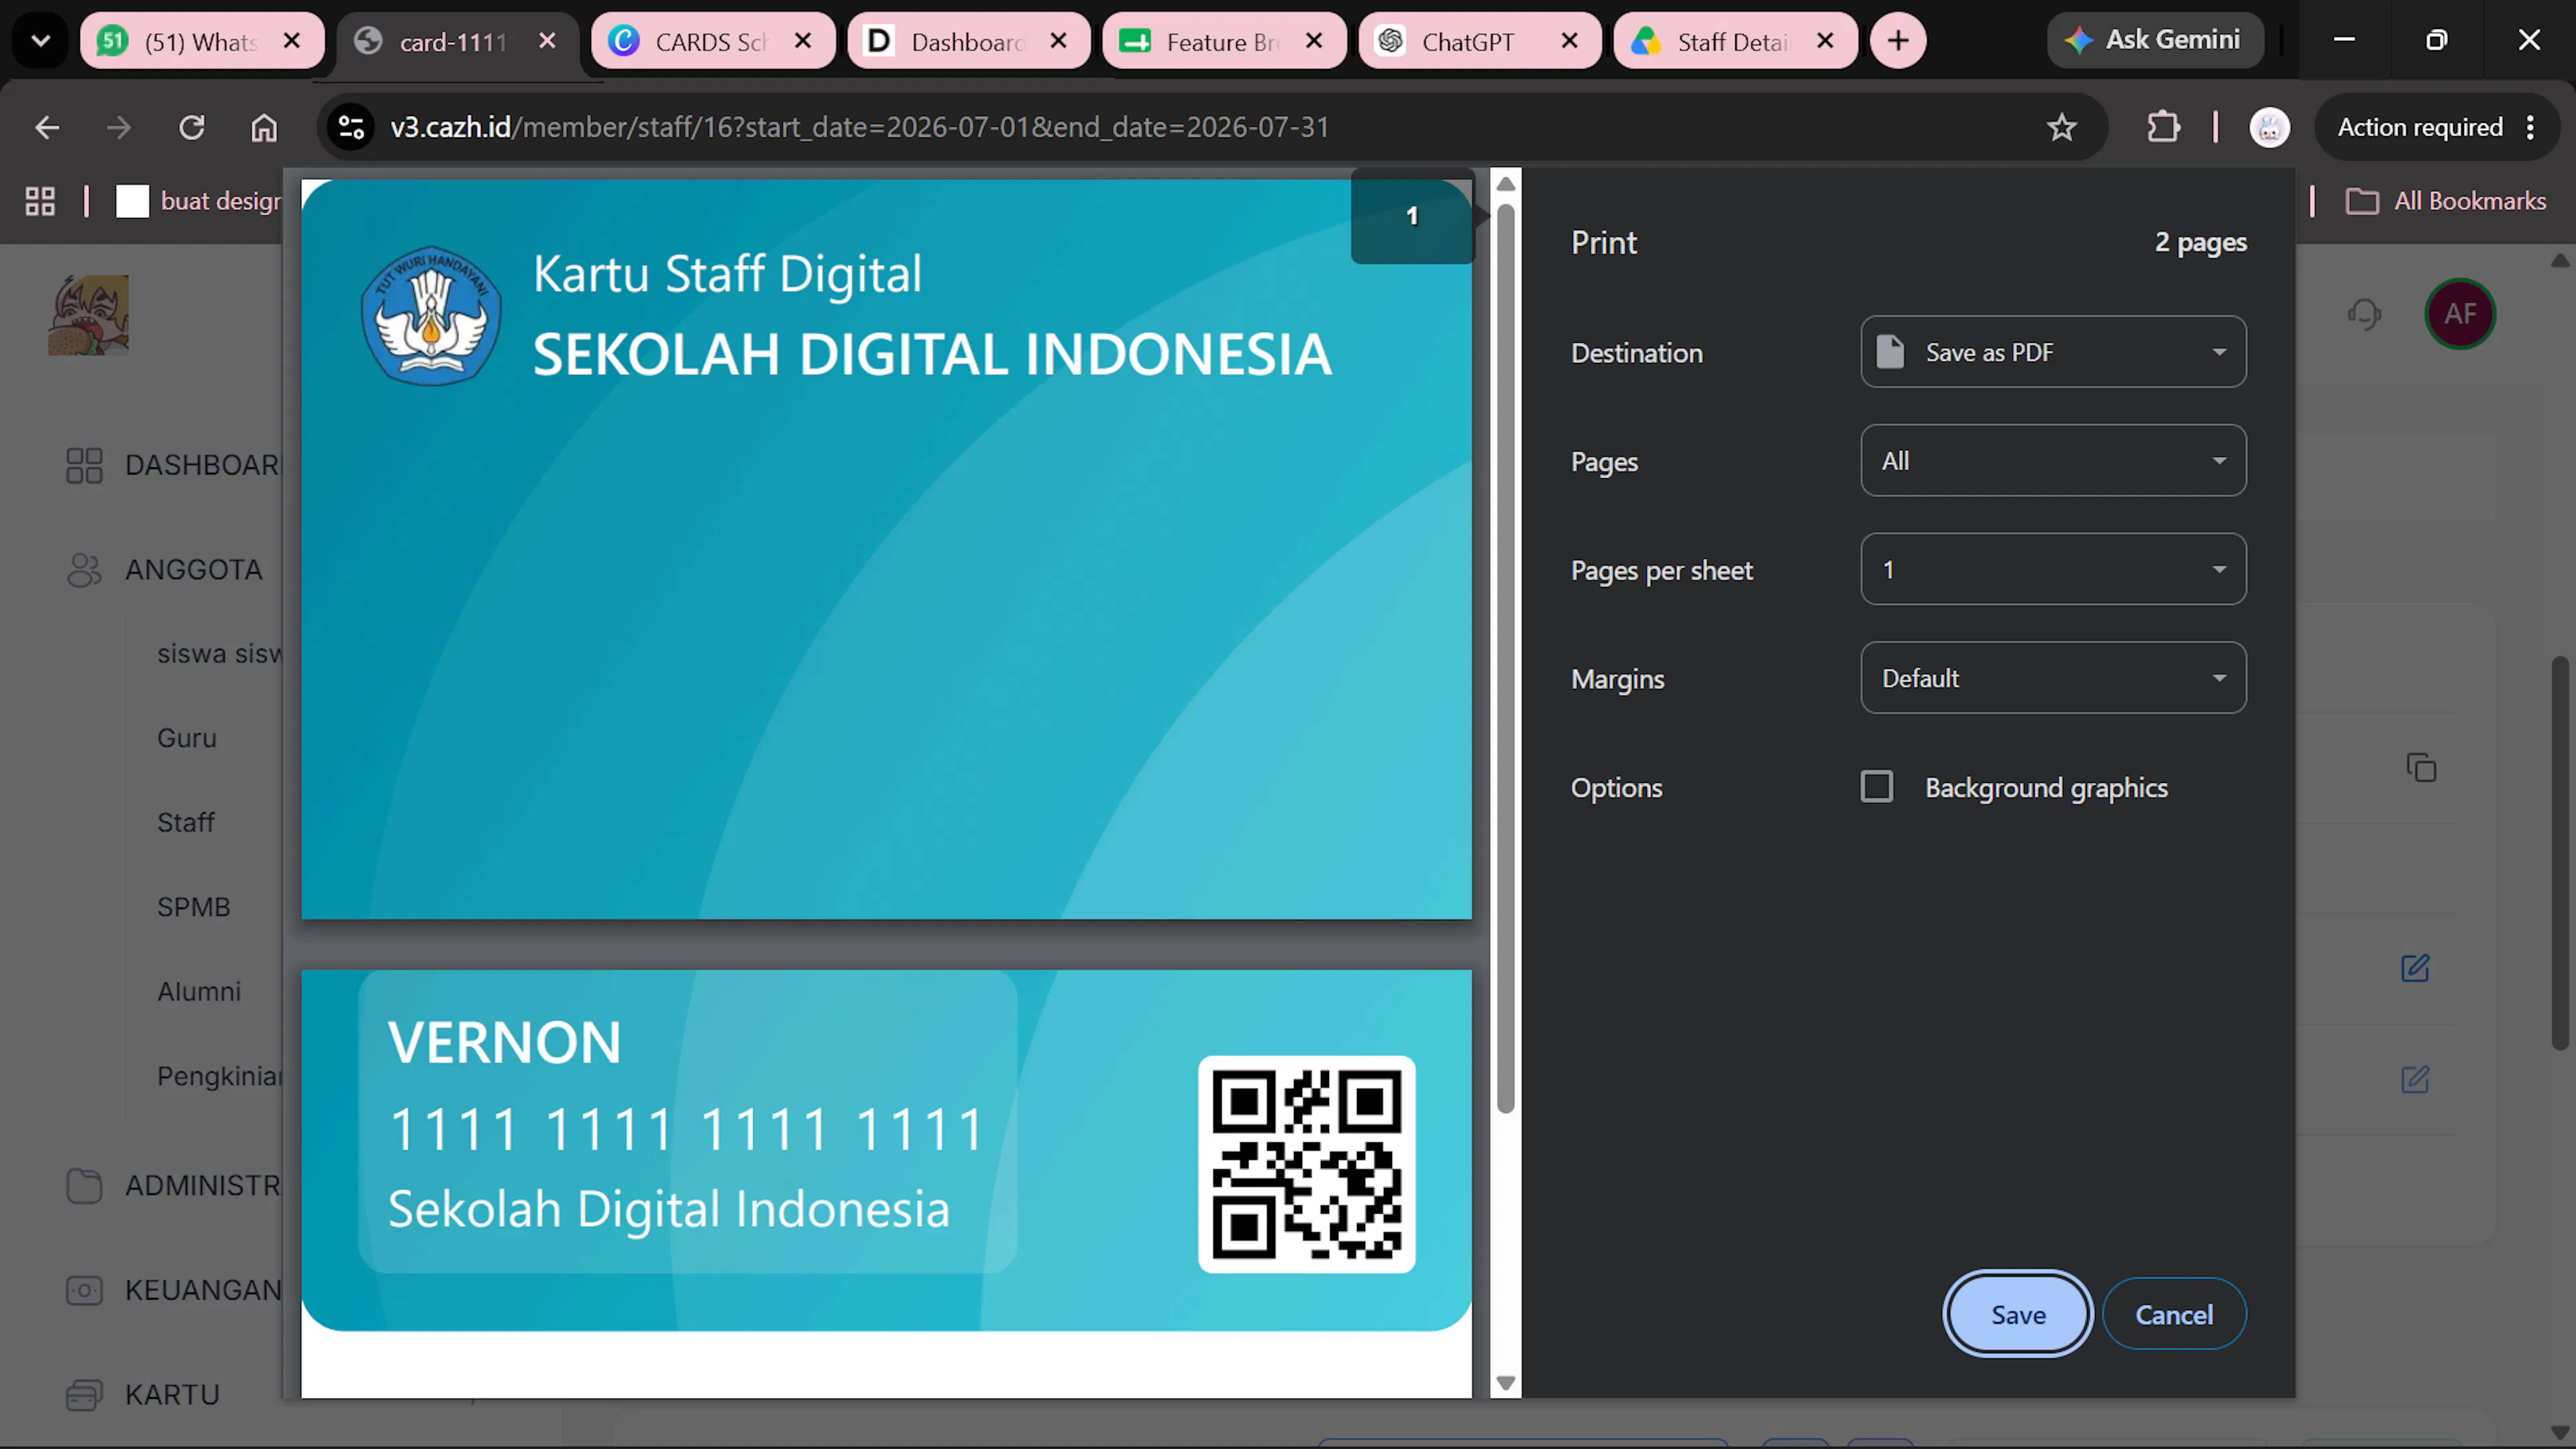The image size is (2576, 1449).
Task: Click the browser back arrow
Action: 47,127
